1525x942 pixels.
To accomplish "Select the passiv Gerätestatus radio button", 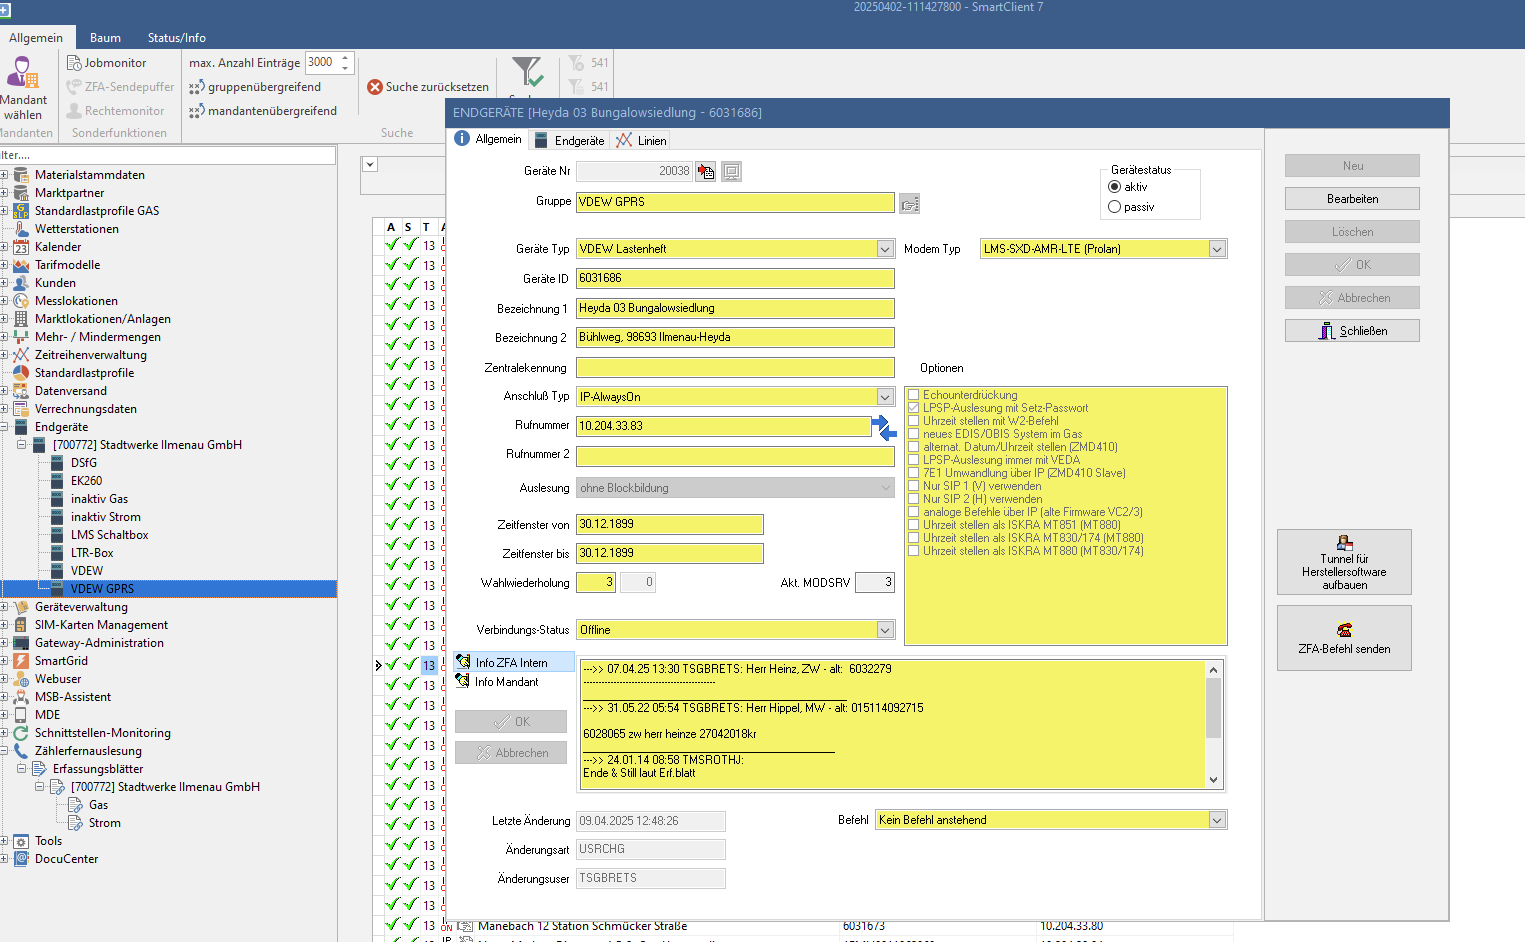I will [1115, 207].
